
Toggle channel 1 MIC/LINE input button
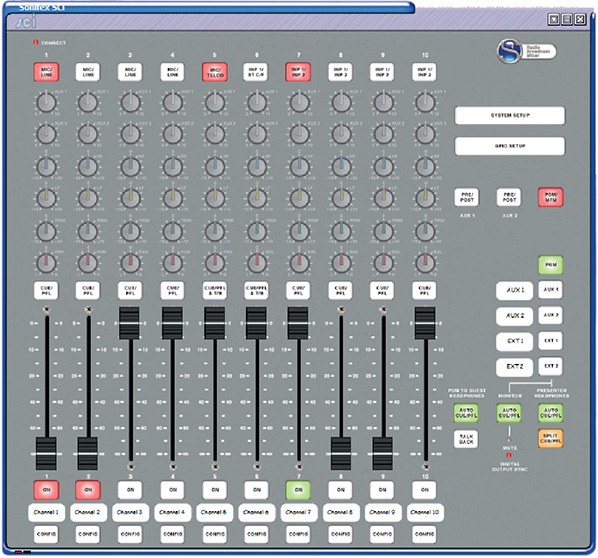tap(46, 72)
